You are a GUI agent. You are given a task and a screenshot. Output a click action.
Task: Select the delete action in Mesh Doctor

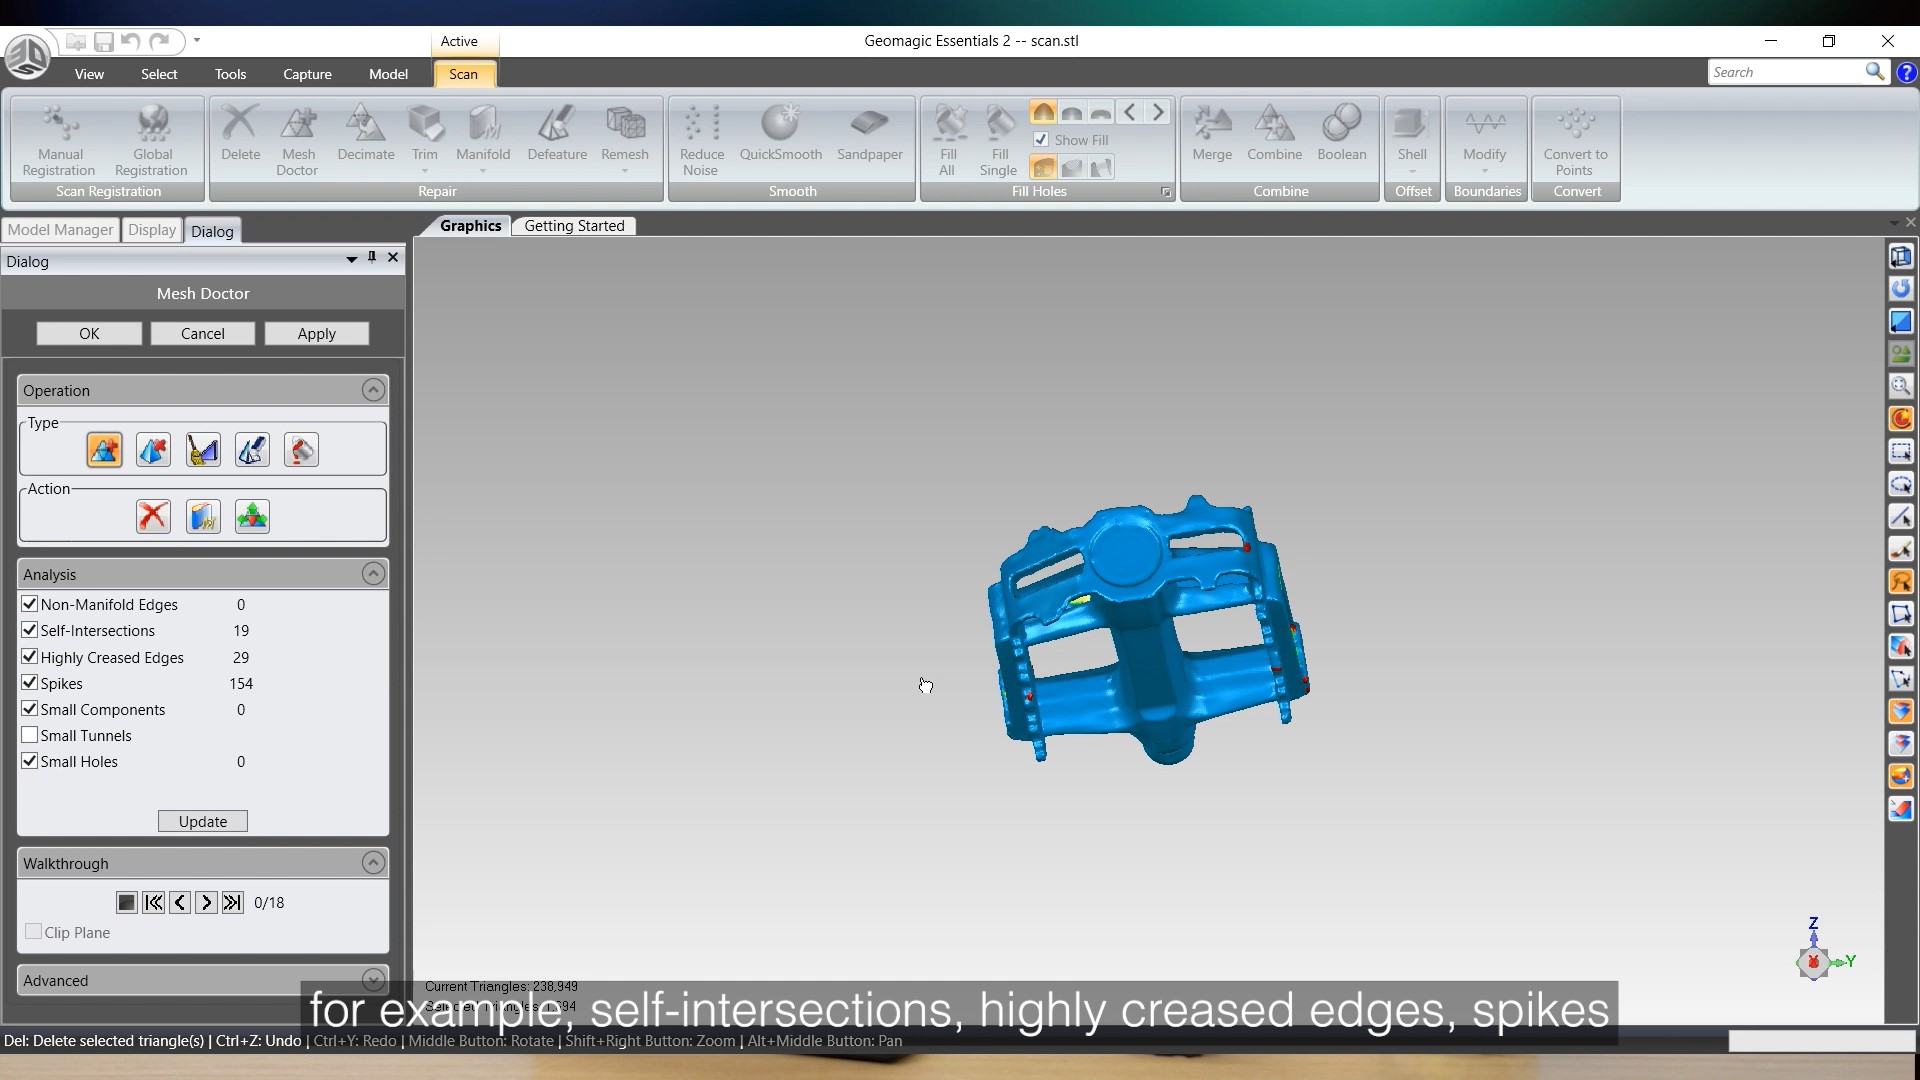click(x=153, y=515)
